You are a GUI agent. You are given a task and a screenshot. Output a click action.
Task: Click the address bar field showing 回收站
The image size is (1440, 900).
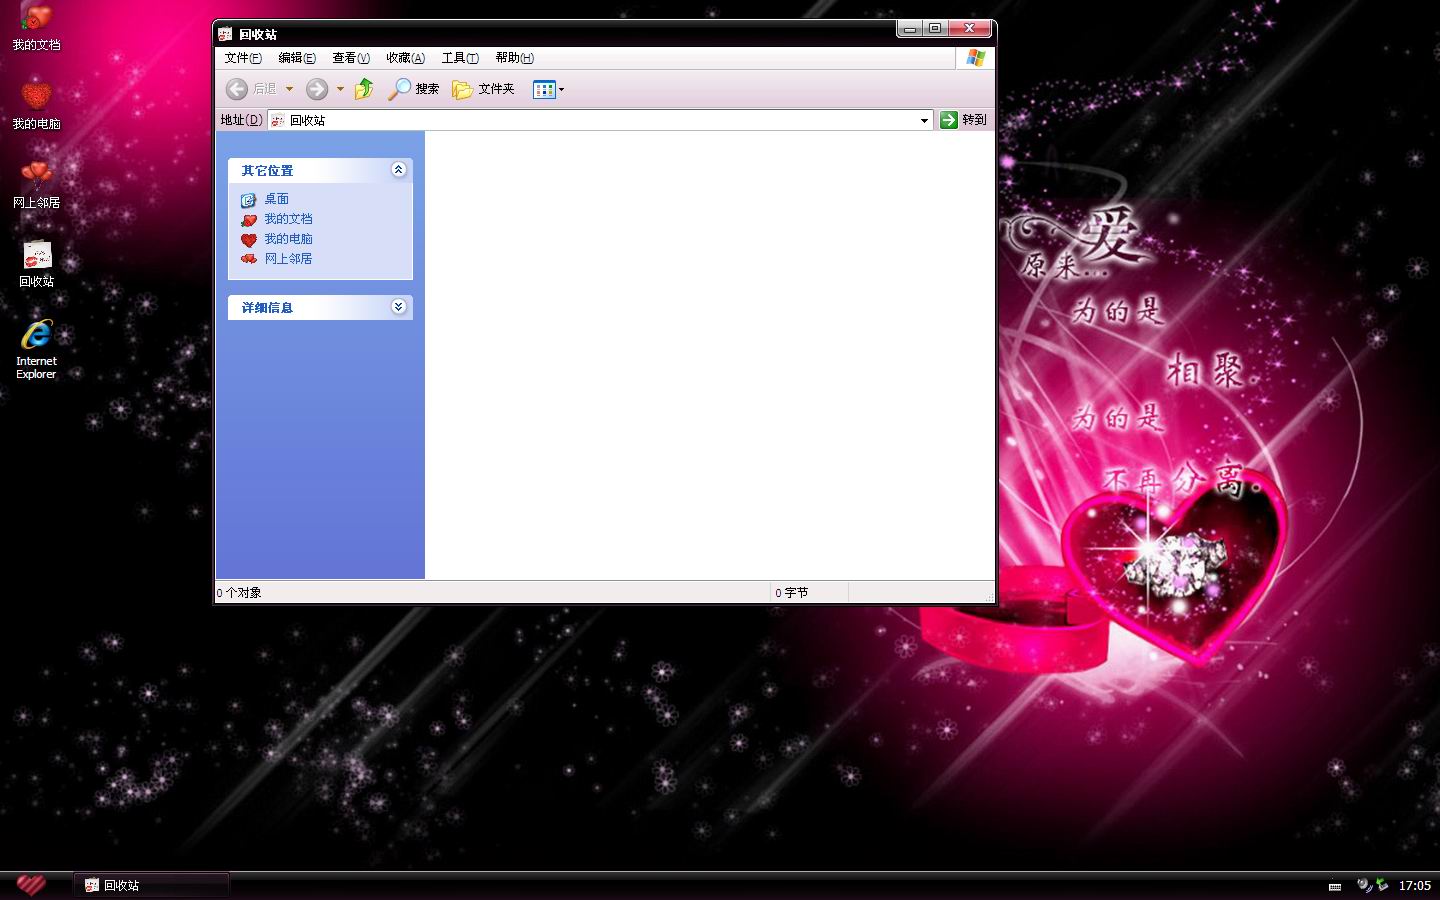(600, 120)
